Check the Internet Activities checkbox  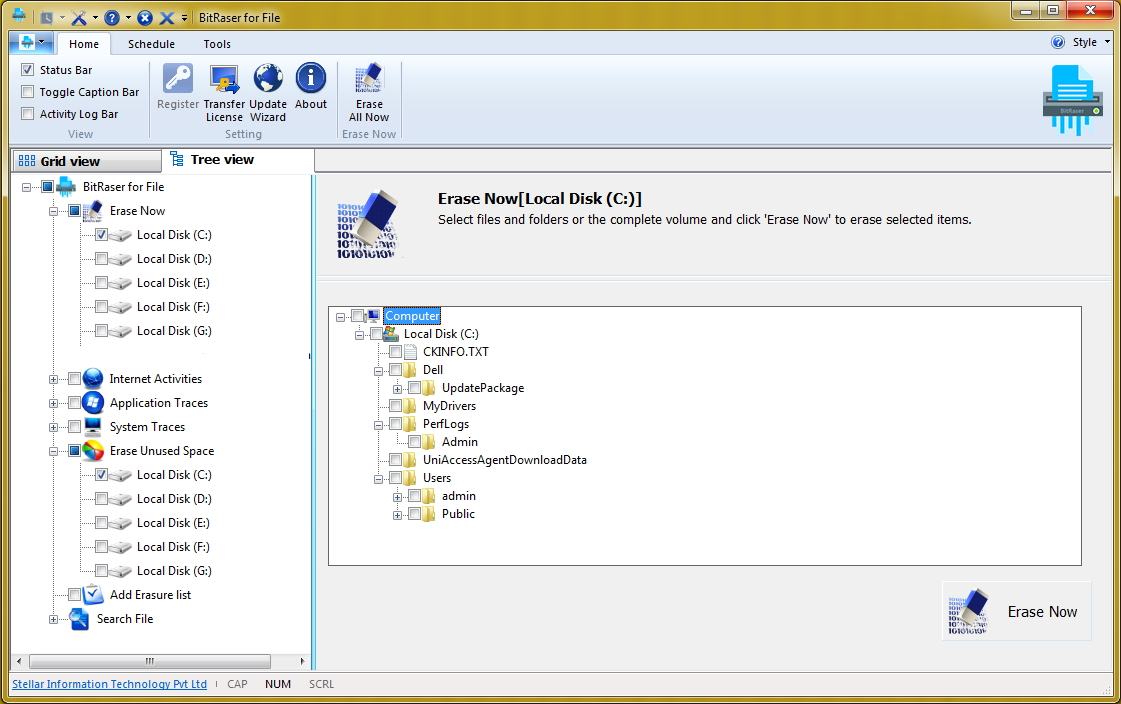click(x=74, y=379)
